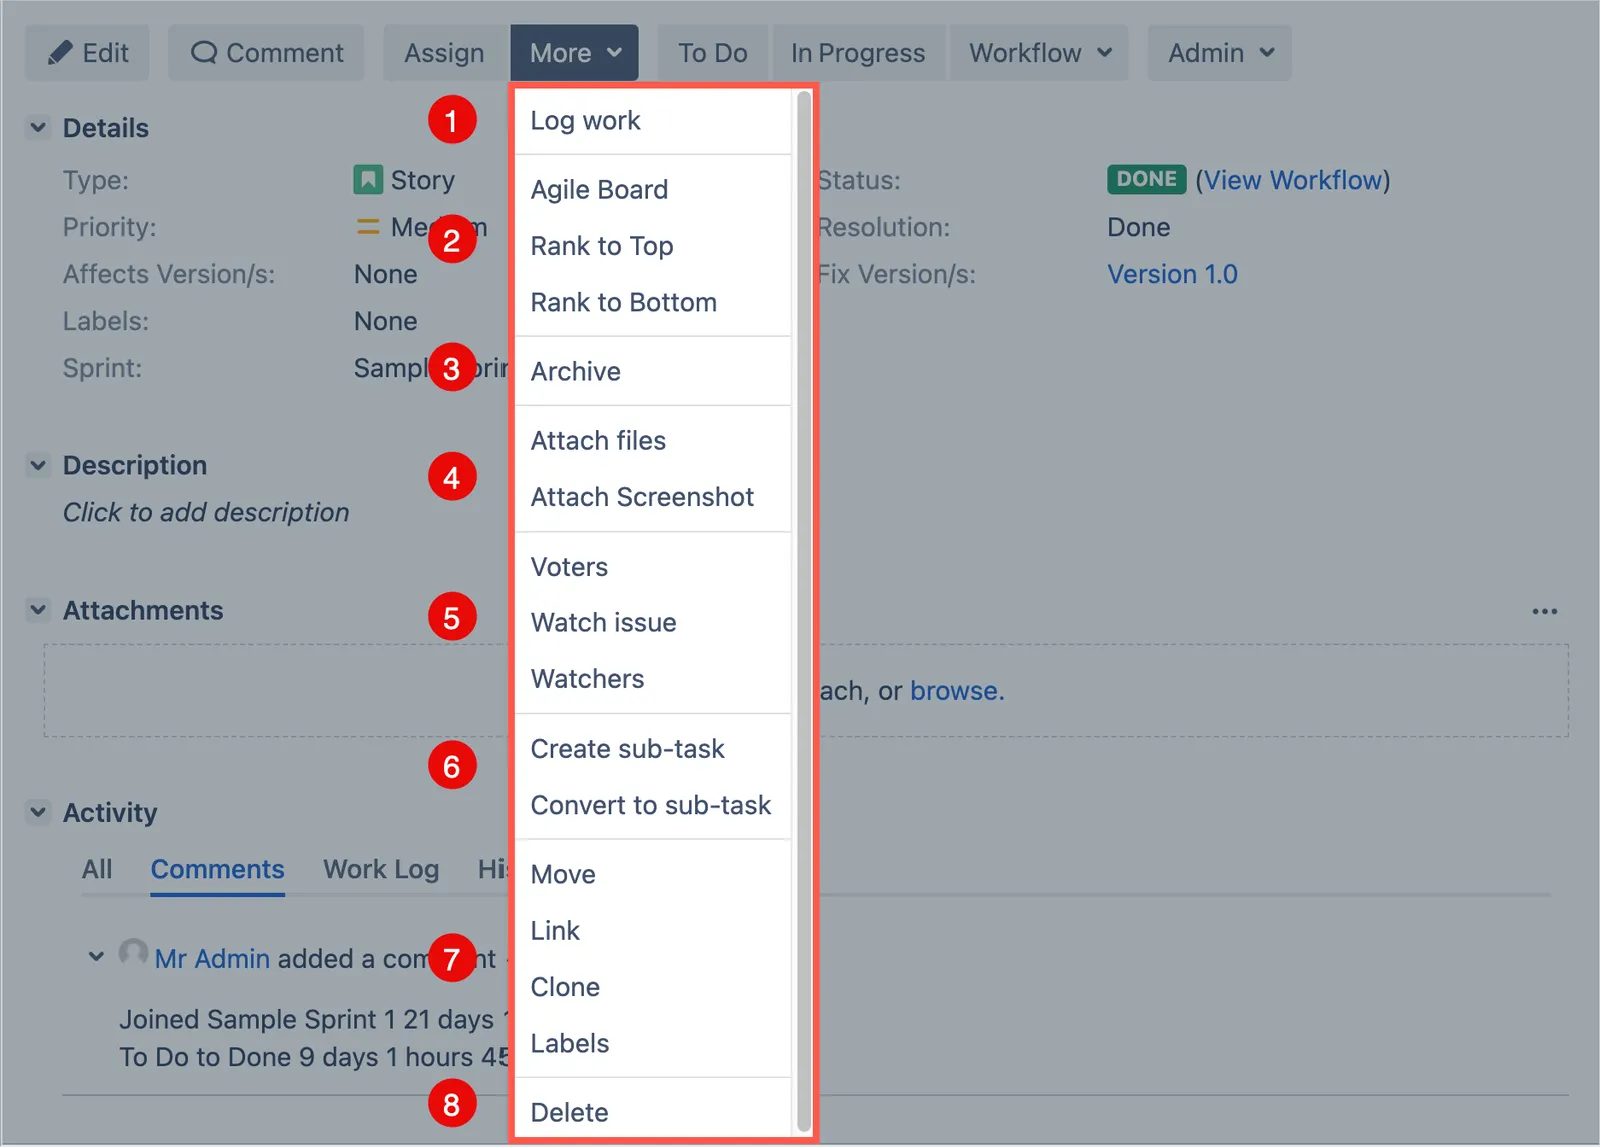Collapse the Activity section chevron
Viewport: 1600px width, 1147px height.
[38, 812]
